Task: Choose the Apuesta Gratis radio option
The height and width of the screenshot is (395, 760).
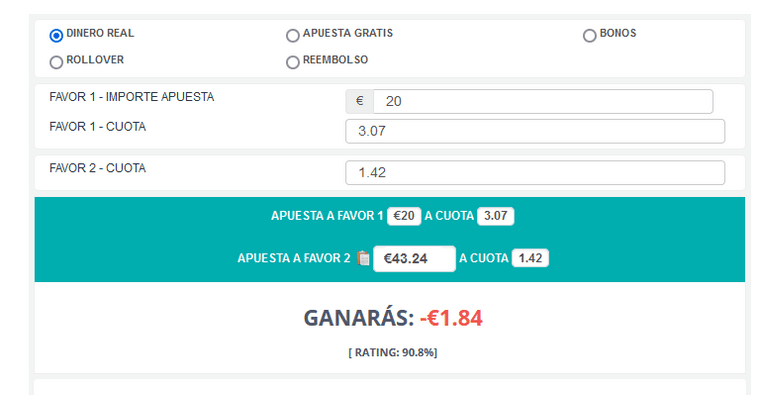Action: click(293, 35)
